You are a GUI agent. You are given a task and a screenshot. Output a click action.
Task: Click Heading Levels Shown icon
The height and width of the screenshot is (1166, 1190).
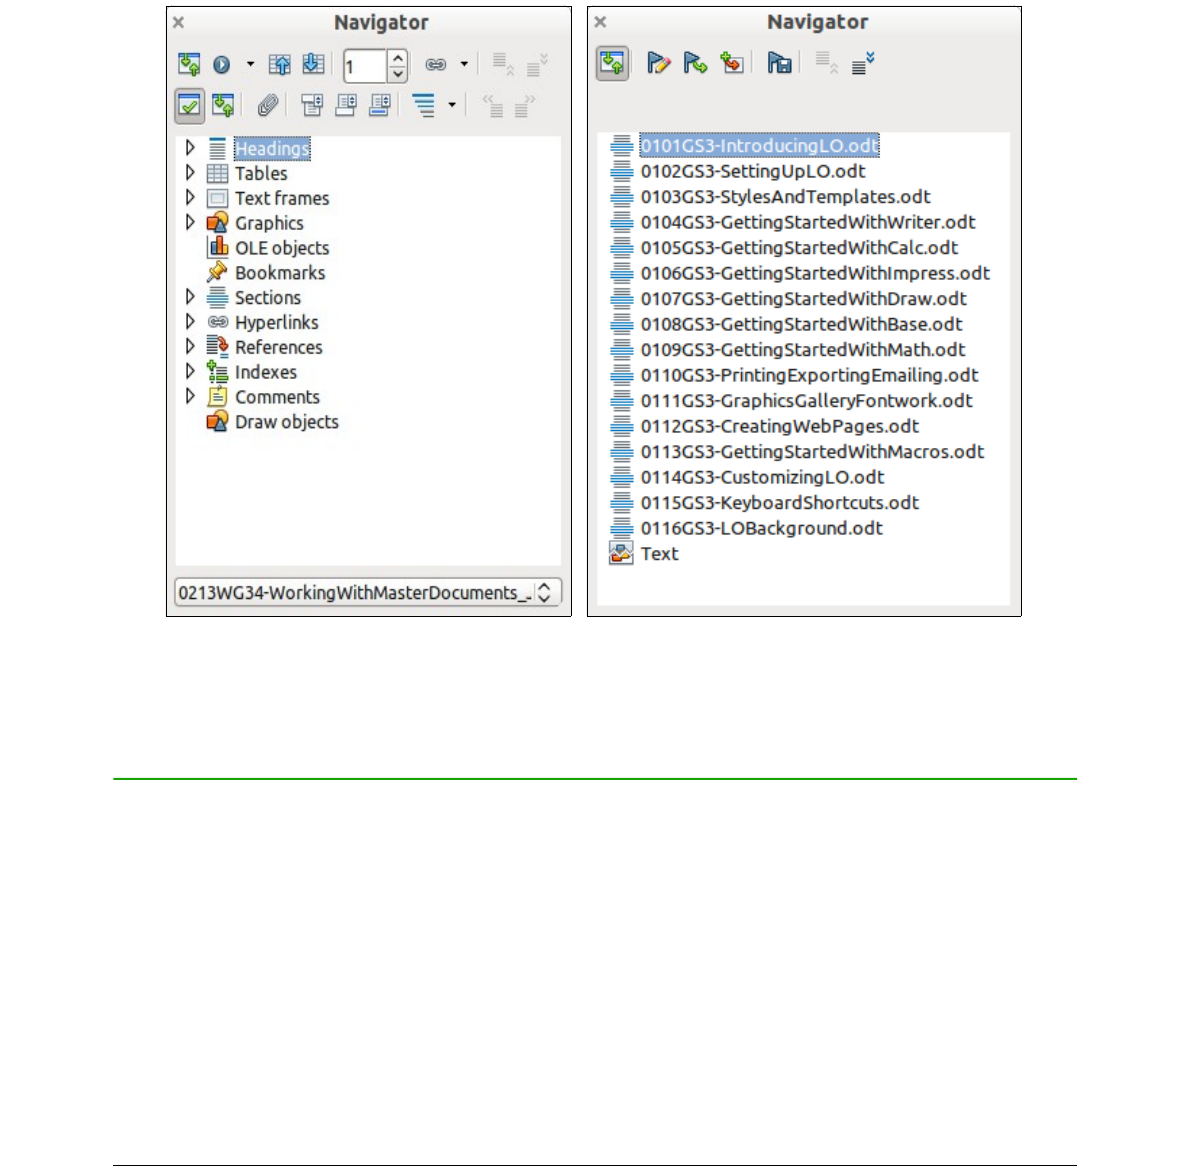coord(423,105)
